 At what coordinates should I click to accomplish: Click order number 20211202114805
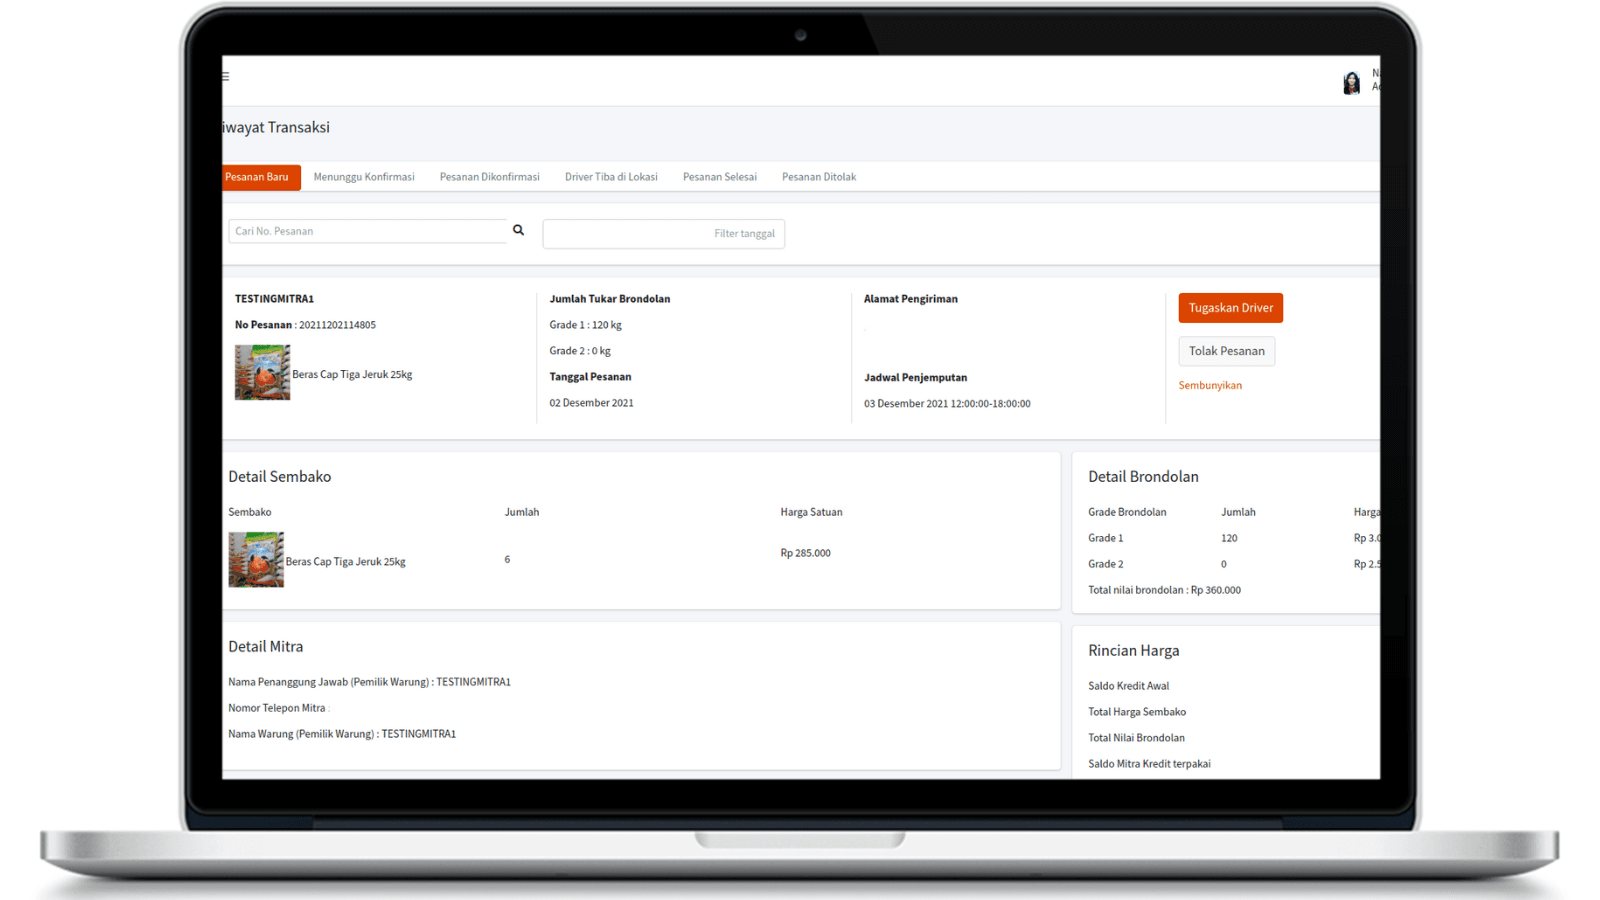[337, 325]
